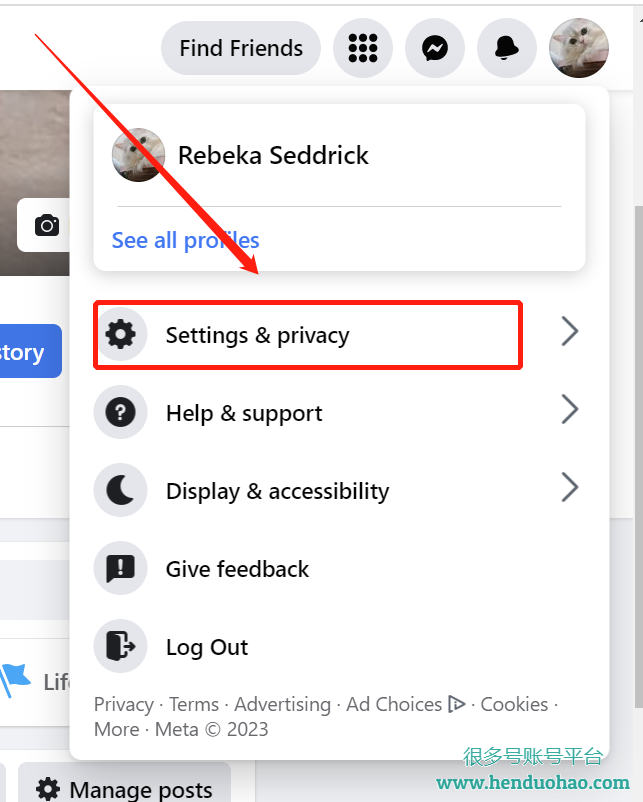Click the Manage posts button
The height and width of the screenshot is (802, 643).
[x=124, y=790]
